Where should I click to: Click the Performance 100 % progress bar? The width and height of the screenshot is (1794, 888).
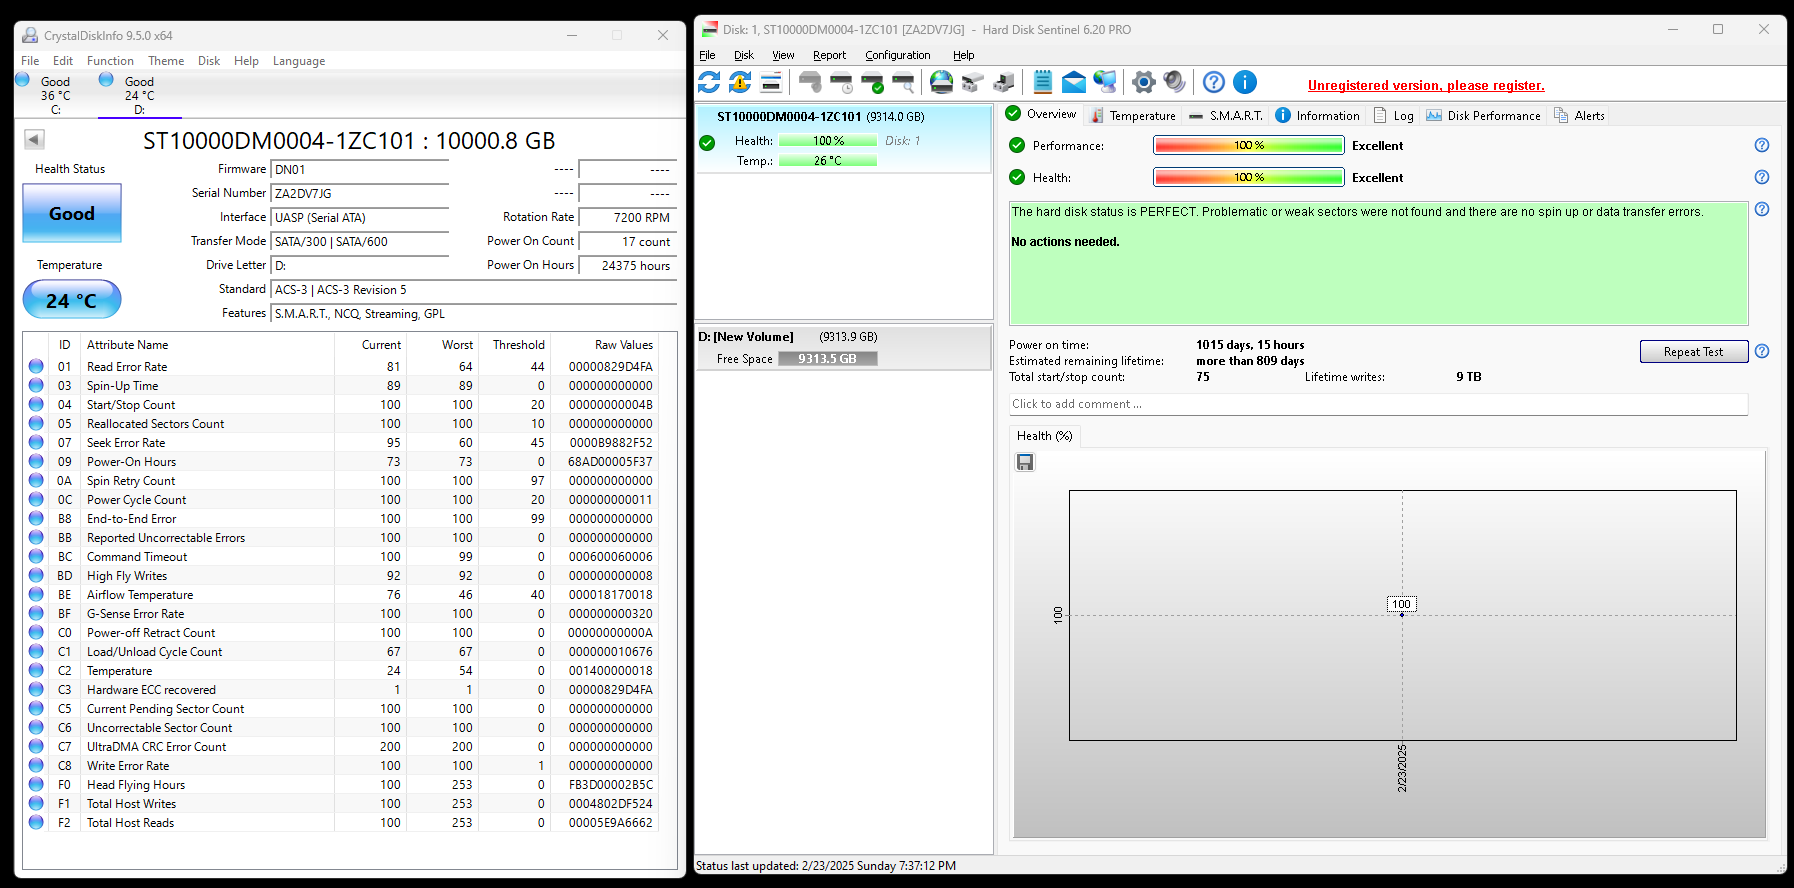[1248, 146]
